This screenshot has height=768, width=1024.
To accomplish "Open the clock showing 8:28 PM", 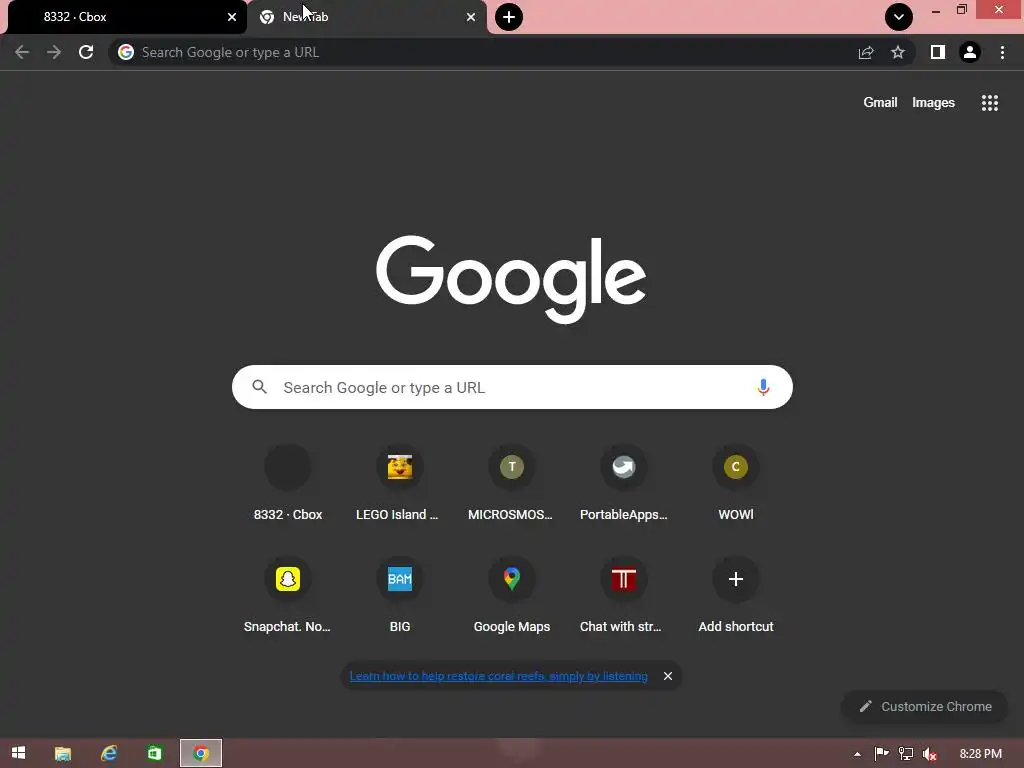I will [980, 754].
